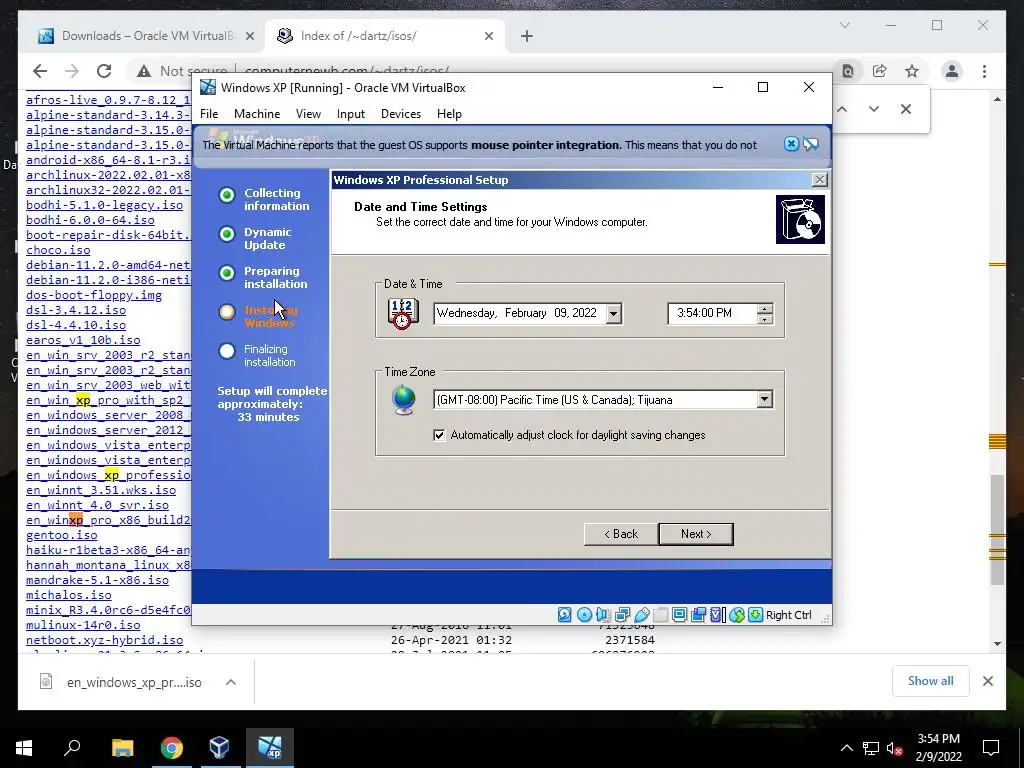Go to previous find result
The image size is (1024, 768).
pyautogui.click(x=842, y=109)
